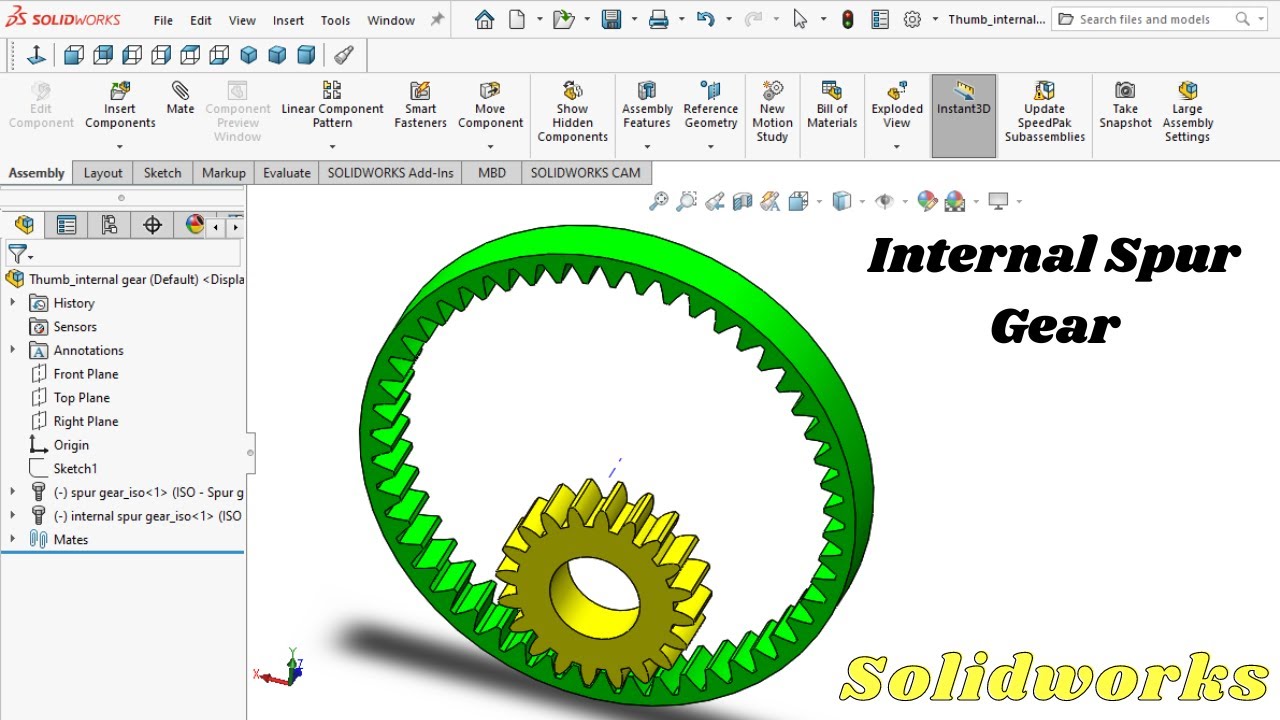
Task: Undo the last action
Action: click(x=705, y=19)
